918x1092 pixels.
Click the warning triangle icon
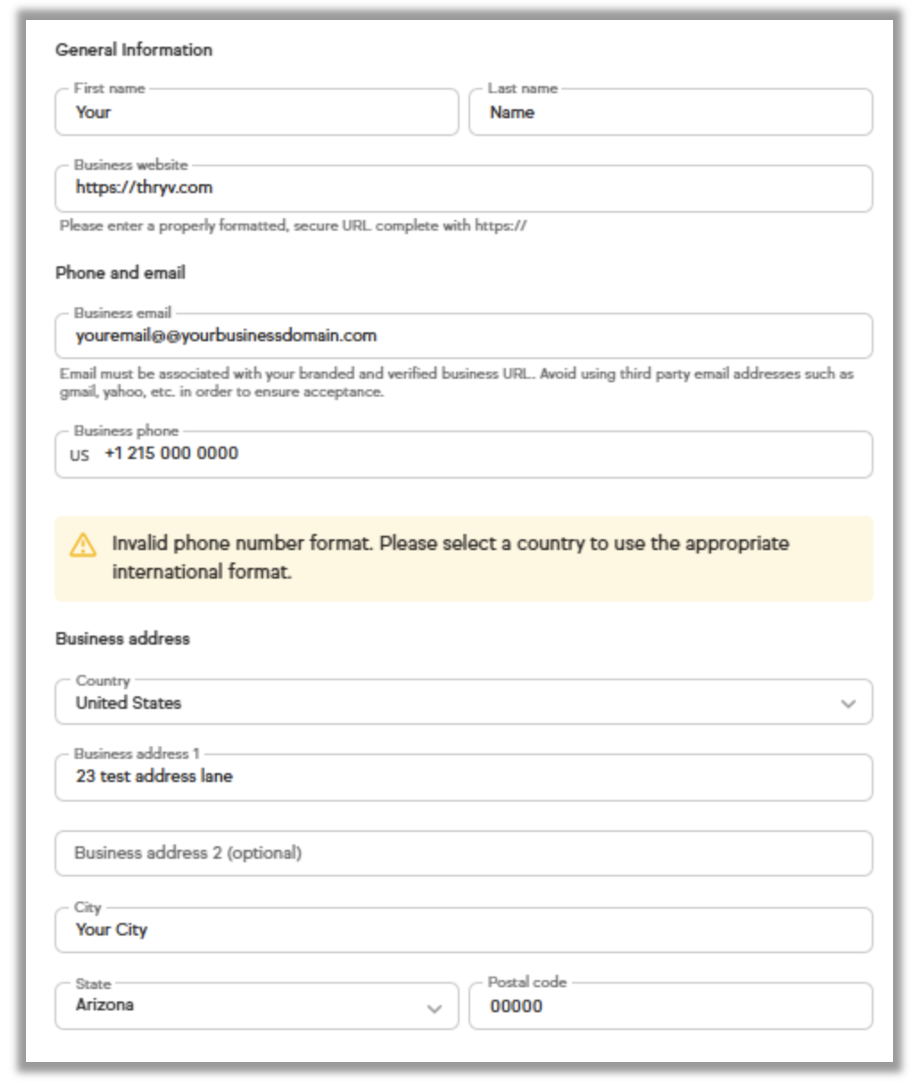pyautogui.click(x=83, y=545)
